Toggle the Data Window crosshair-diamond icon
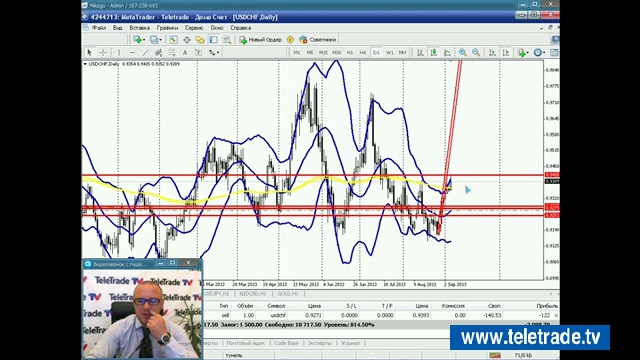640x360 pixels. click(x=187, y=40)
